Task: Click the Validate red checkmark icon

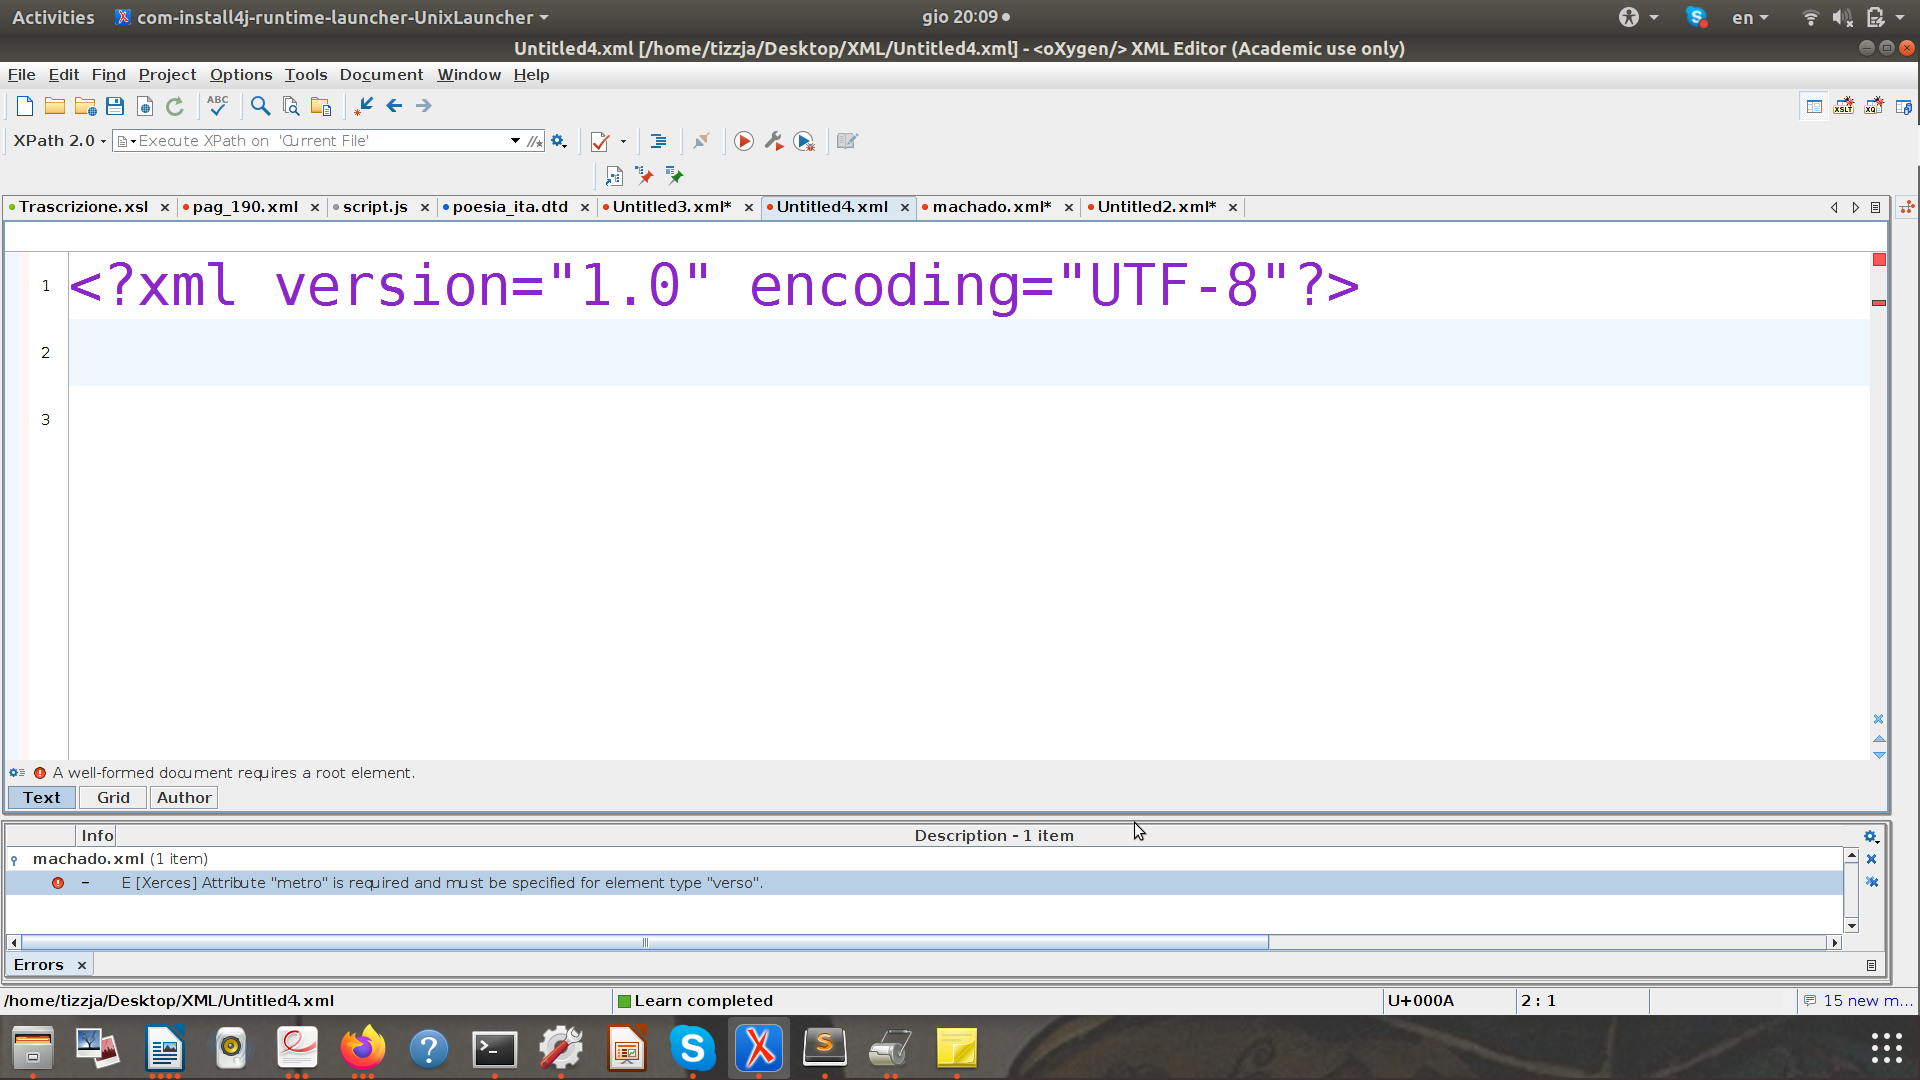Action: click(600, 141)
